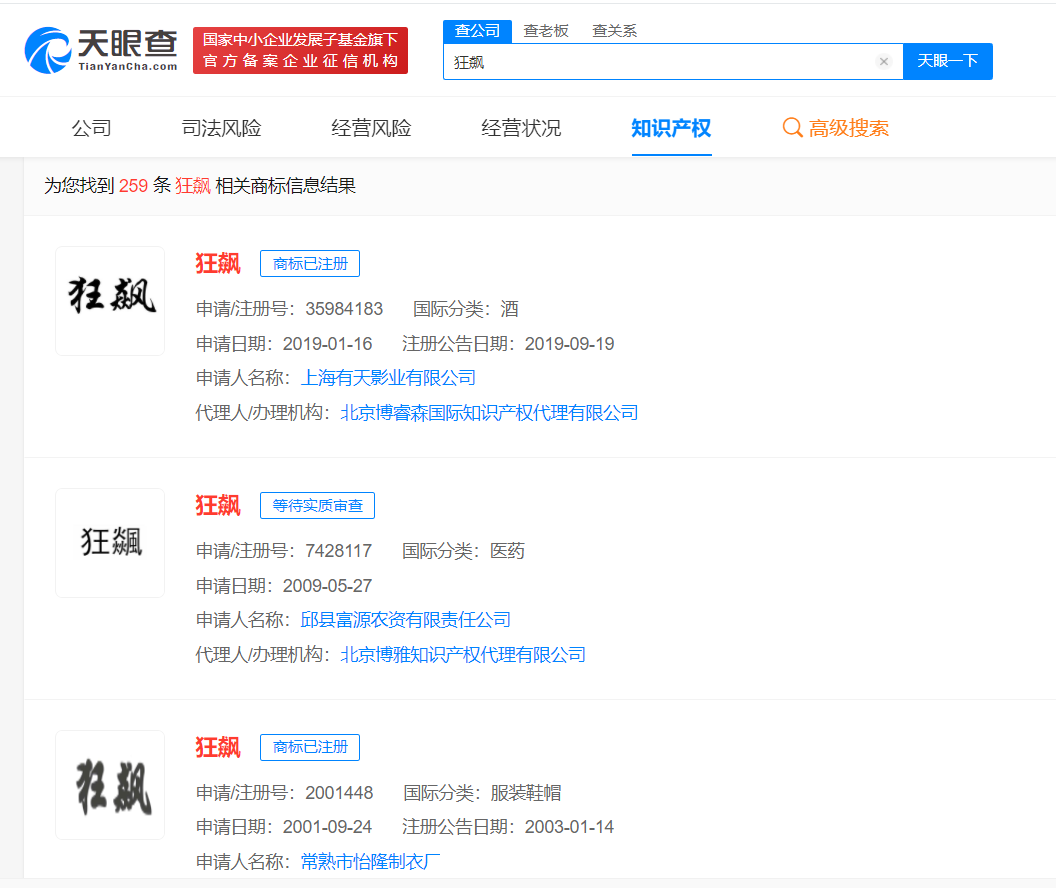Click 国际分类: 酒 text

pos(465,309)
